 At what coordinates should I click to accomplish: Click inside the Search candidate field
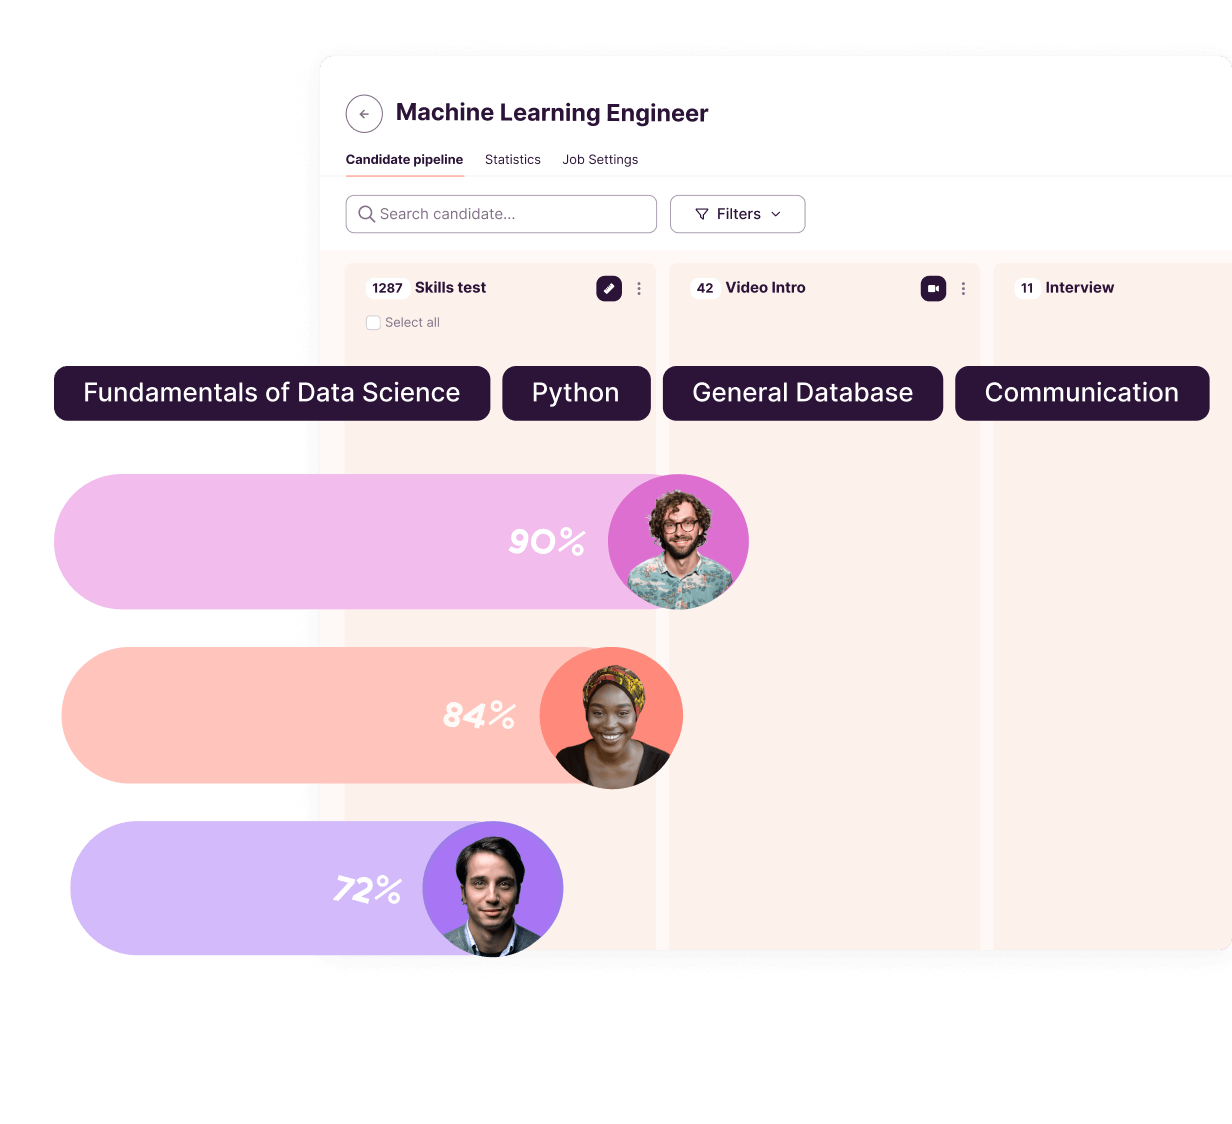[500, 214]
